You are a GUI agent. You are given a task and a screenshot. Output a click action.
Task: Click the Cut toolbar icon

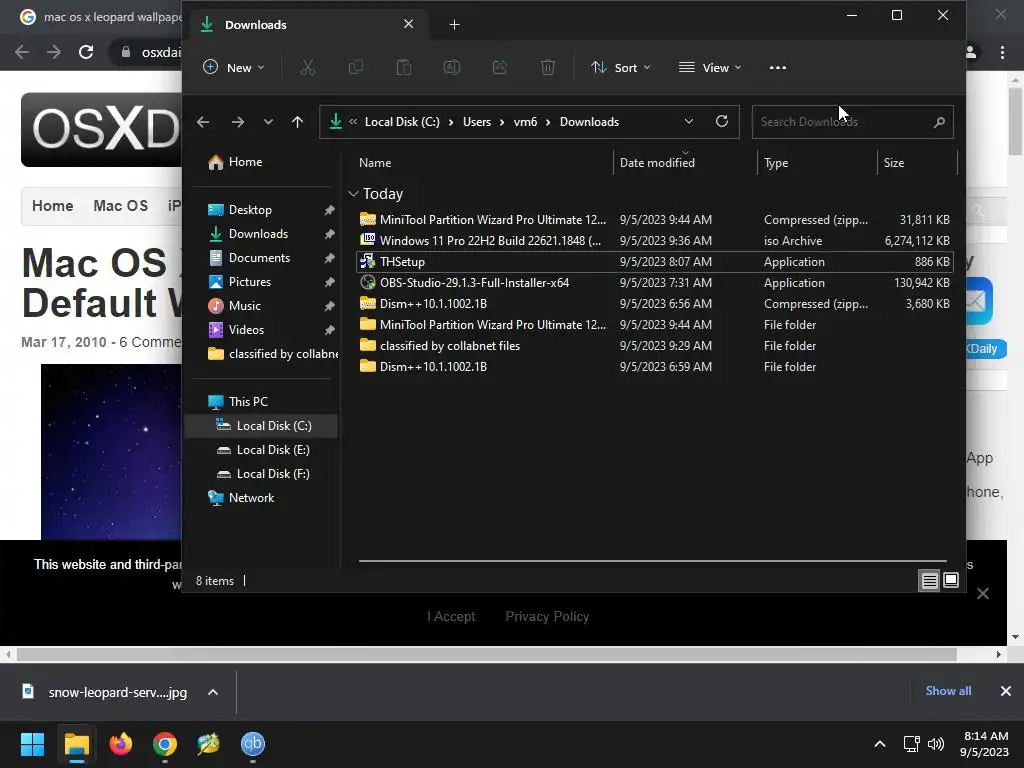tap(308, 67)
